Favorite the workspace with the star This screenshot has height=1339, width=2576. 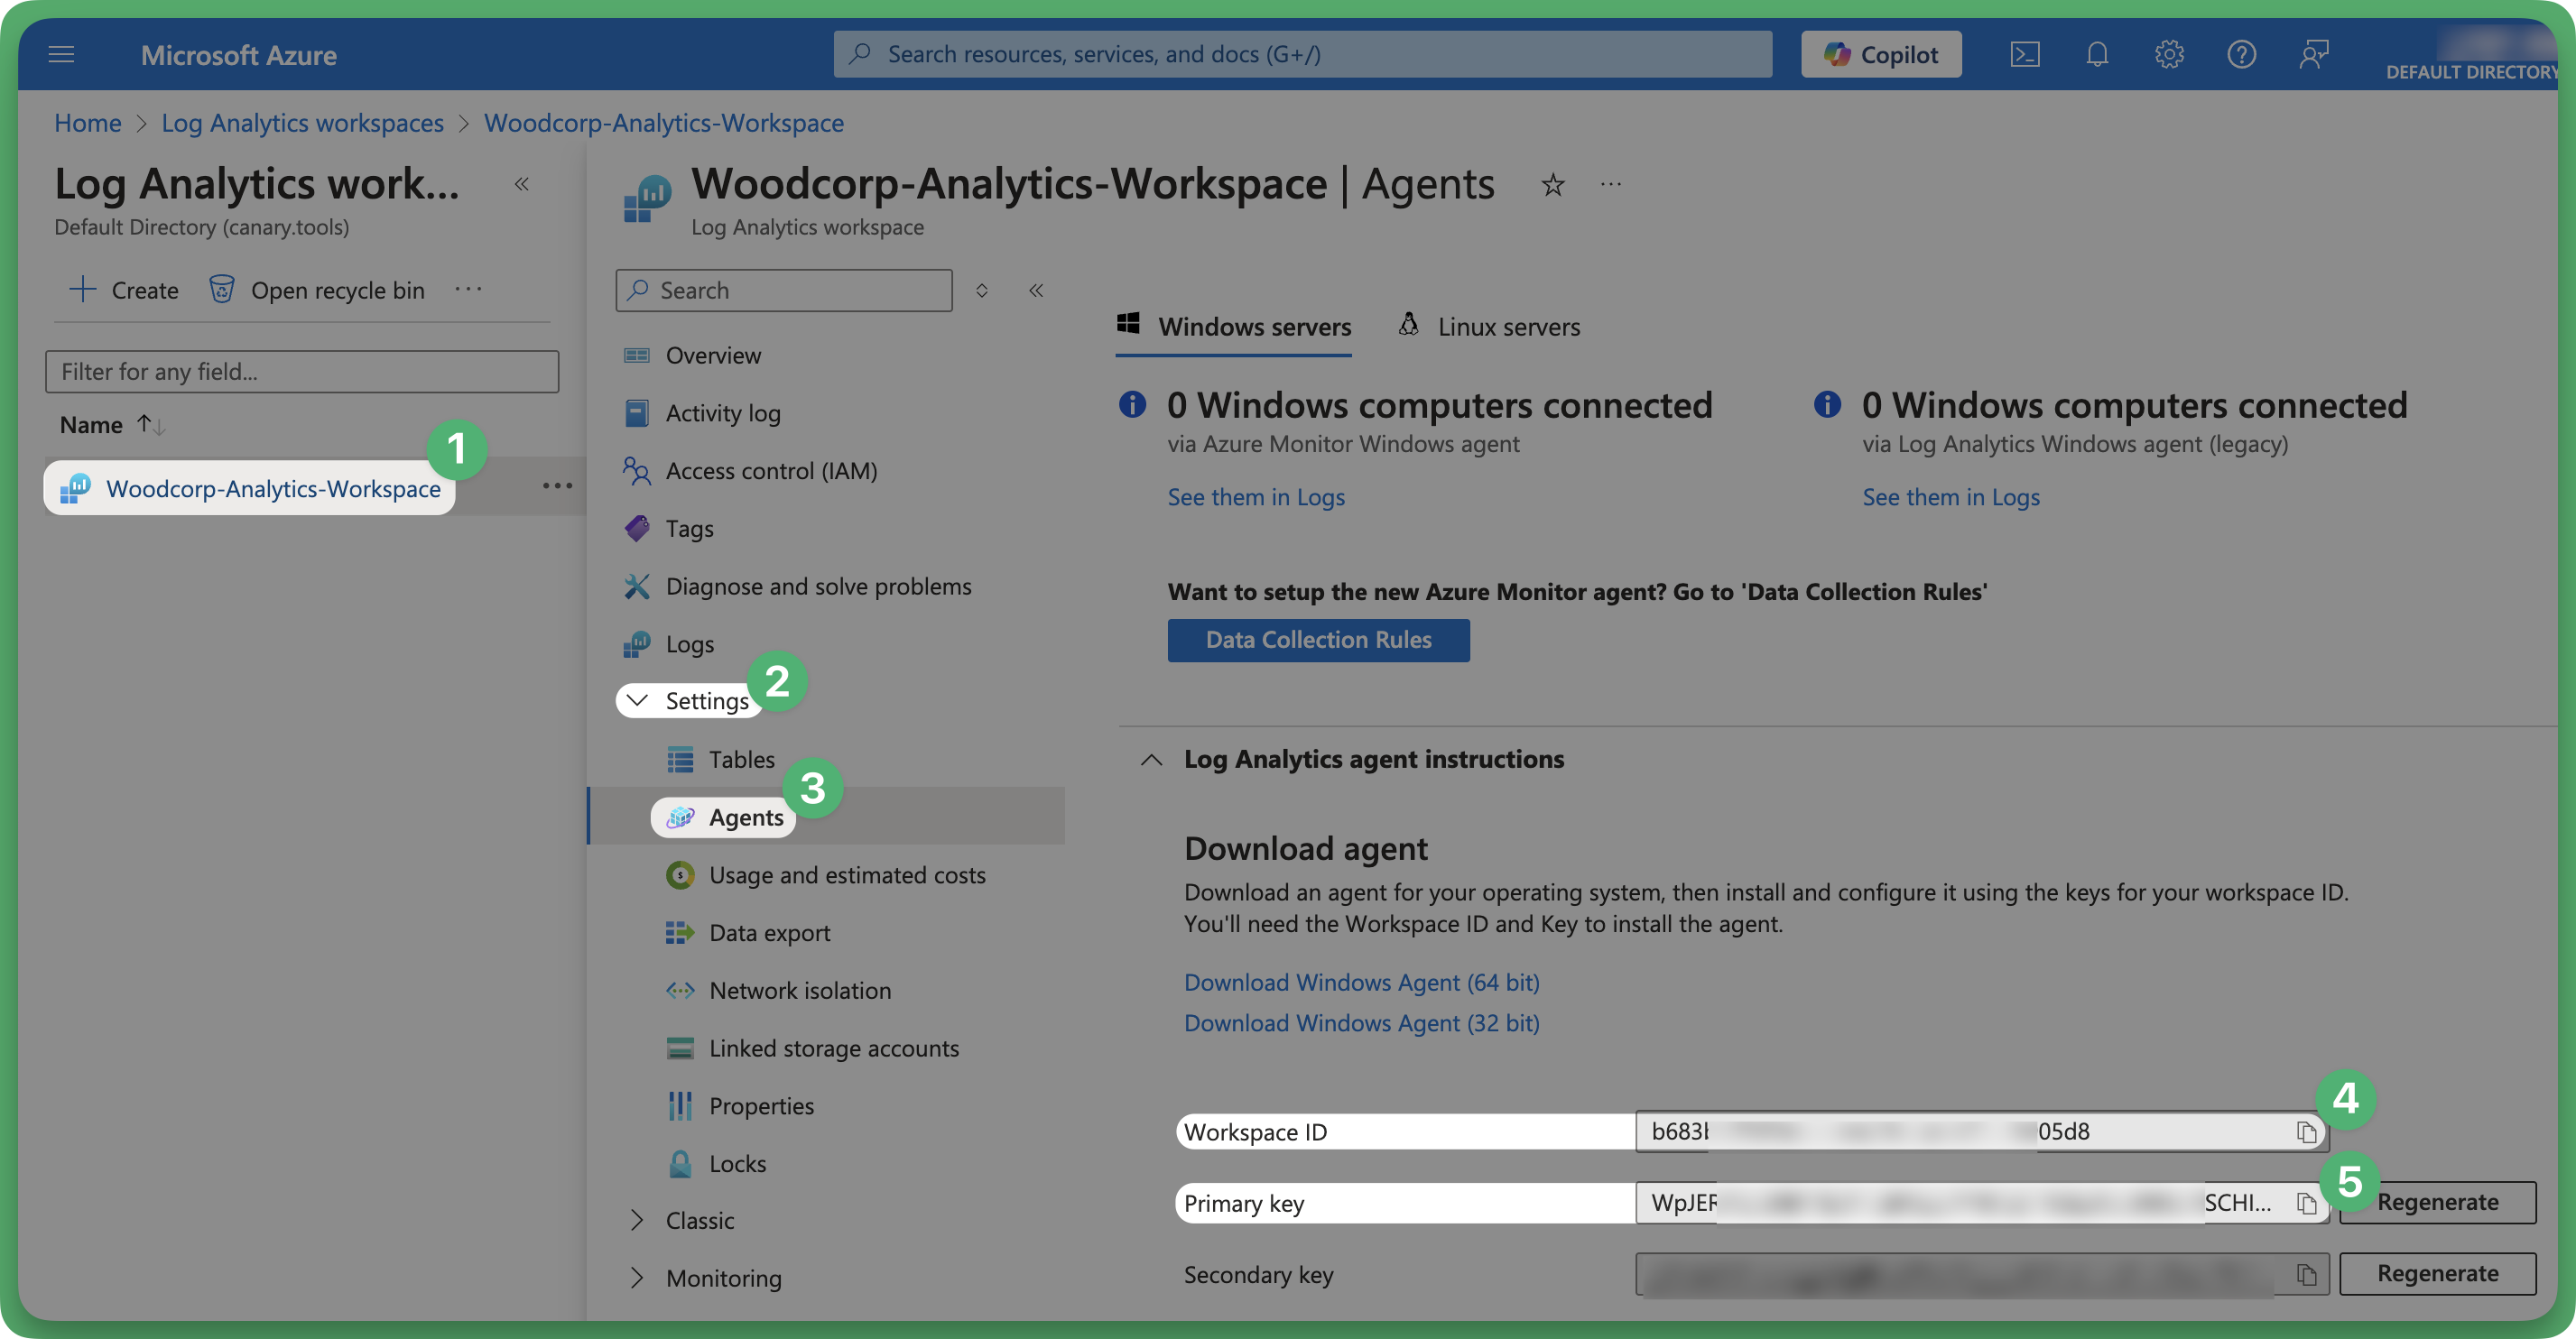point(1552,185)
